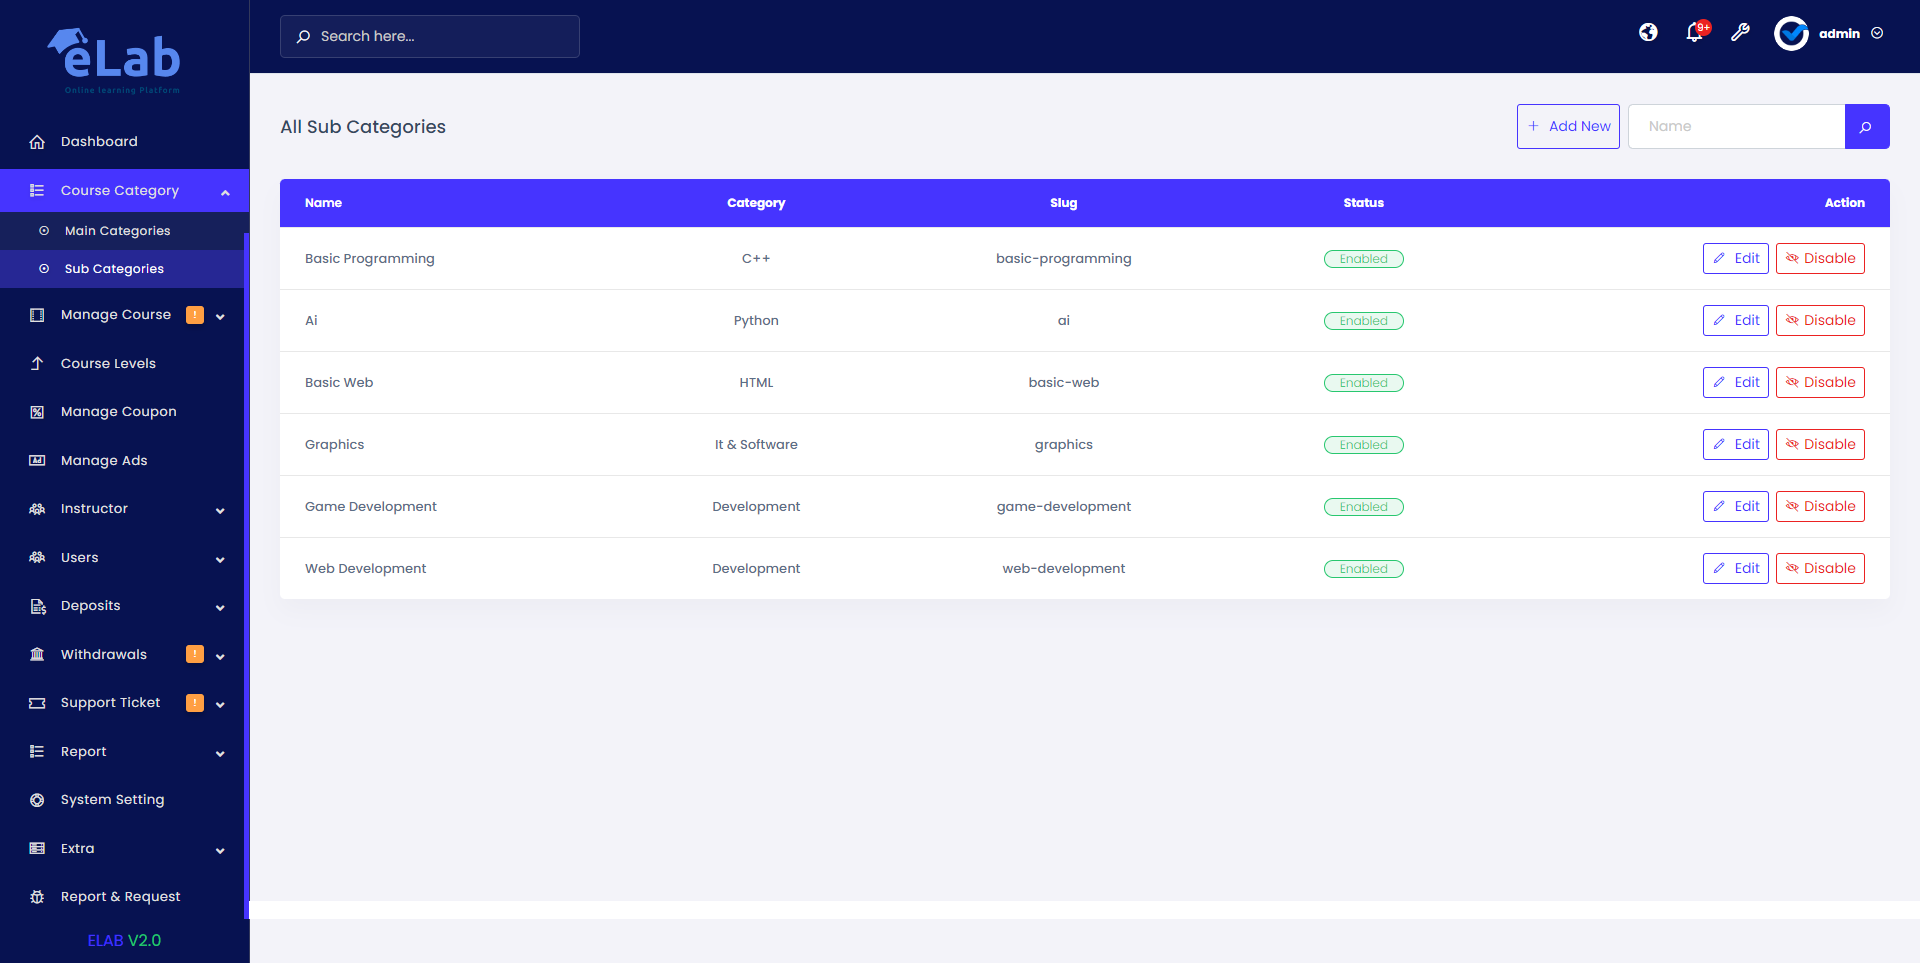1920x963 pixels.
Task: Expand the Instructor sidebar section
Action: pyautogui.click(x=220, y=510)
